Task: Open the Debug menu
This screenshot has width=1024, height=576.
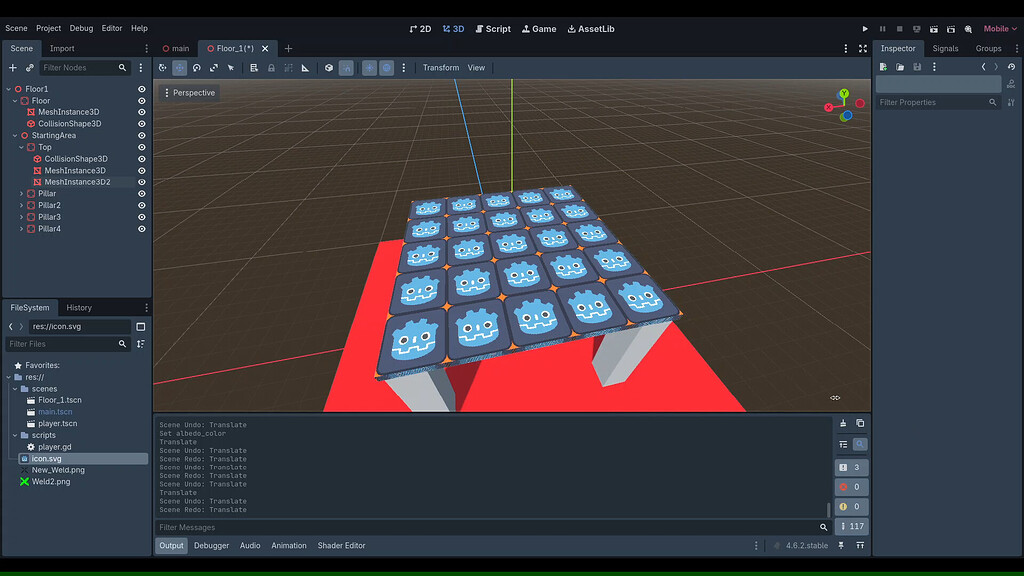Action: 81,29
